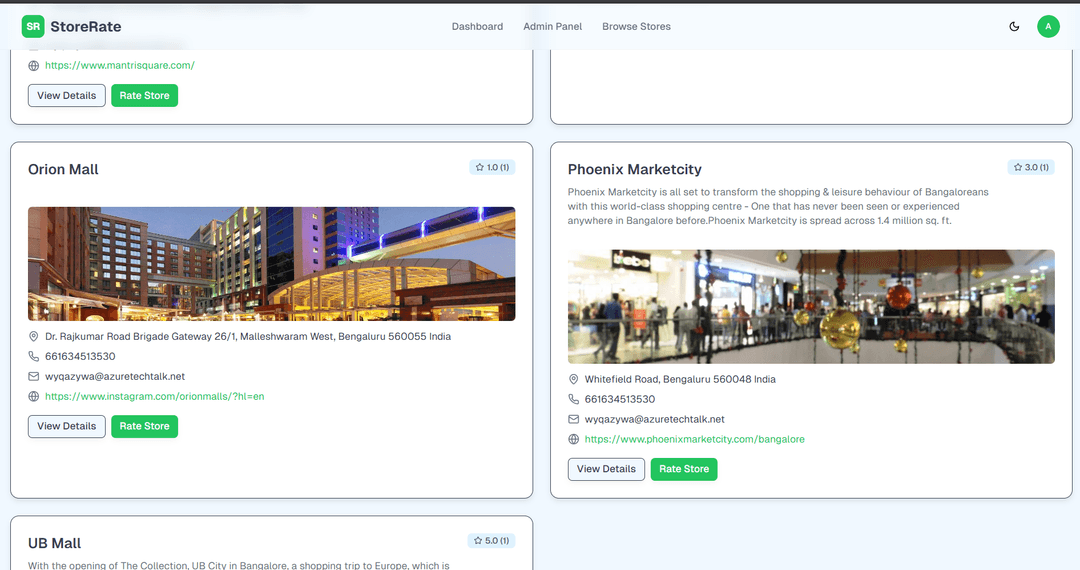The width and height of the screenshot is (1080, 570).
Task: Open the Dashboard nav item
Action: tap(477, 26)
